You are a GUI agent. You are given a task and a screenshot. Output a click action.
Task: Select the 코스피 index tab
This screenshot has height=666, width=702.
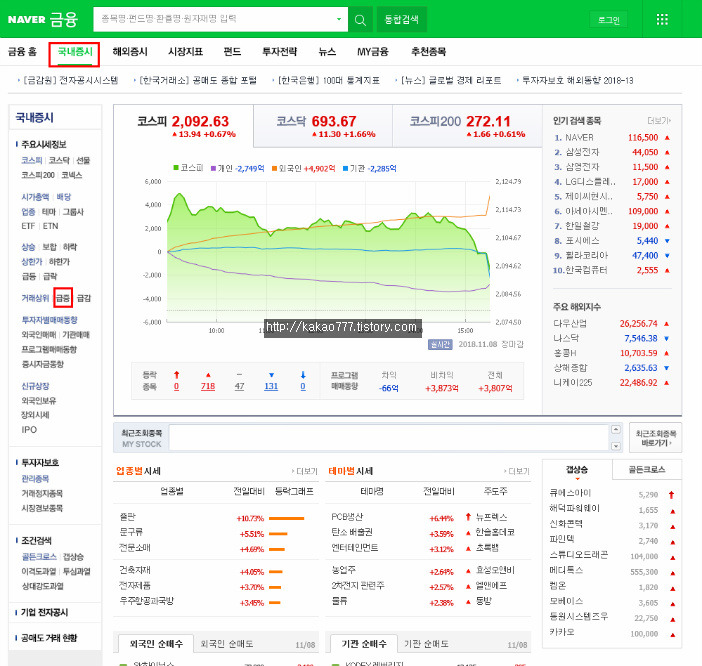[184, 126]
